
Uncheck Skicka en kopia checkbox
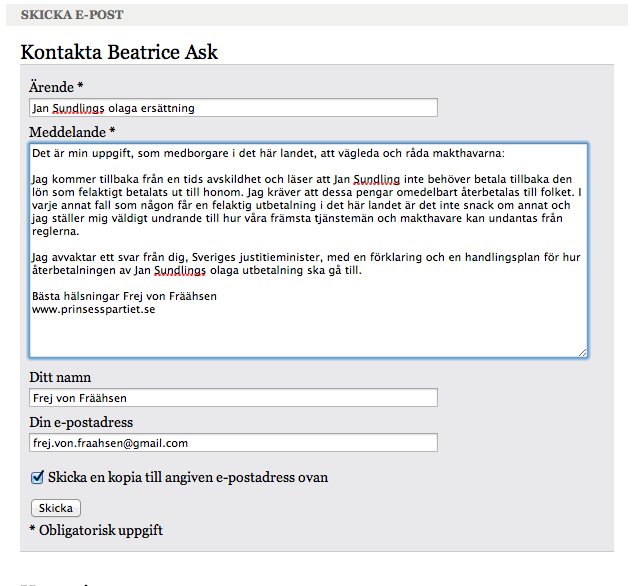[37, 477]
